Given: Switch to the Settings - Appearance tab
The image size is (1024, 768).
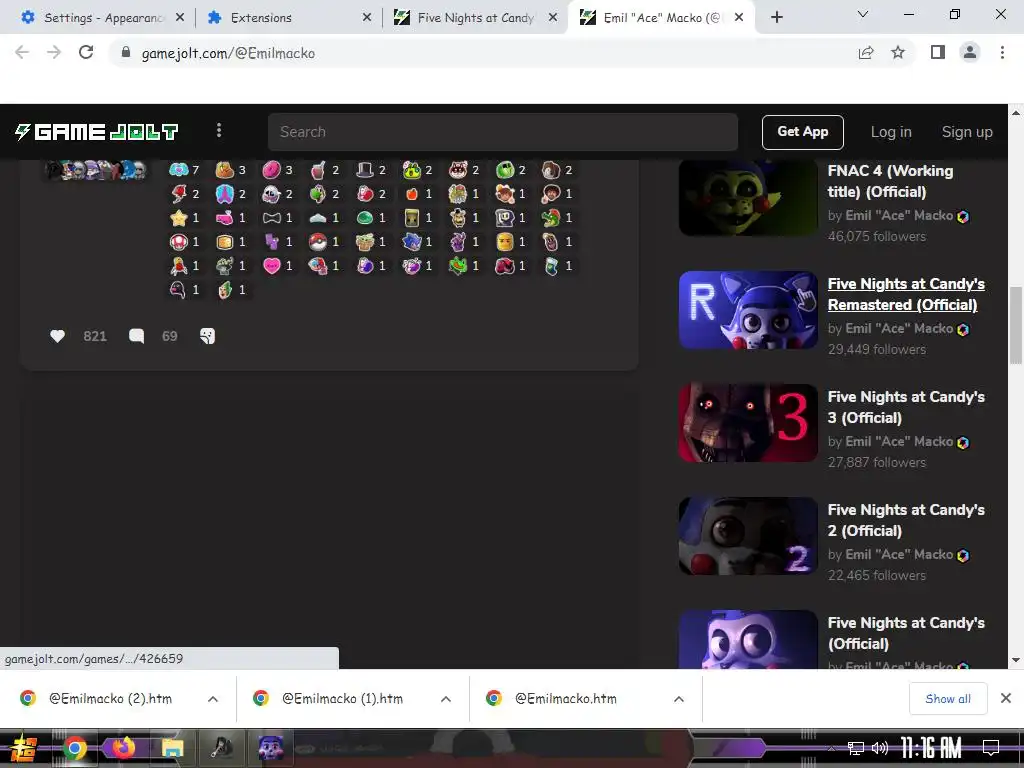Looking at the screenshot, I should coord(103,18).
